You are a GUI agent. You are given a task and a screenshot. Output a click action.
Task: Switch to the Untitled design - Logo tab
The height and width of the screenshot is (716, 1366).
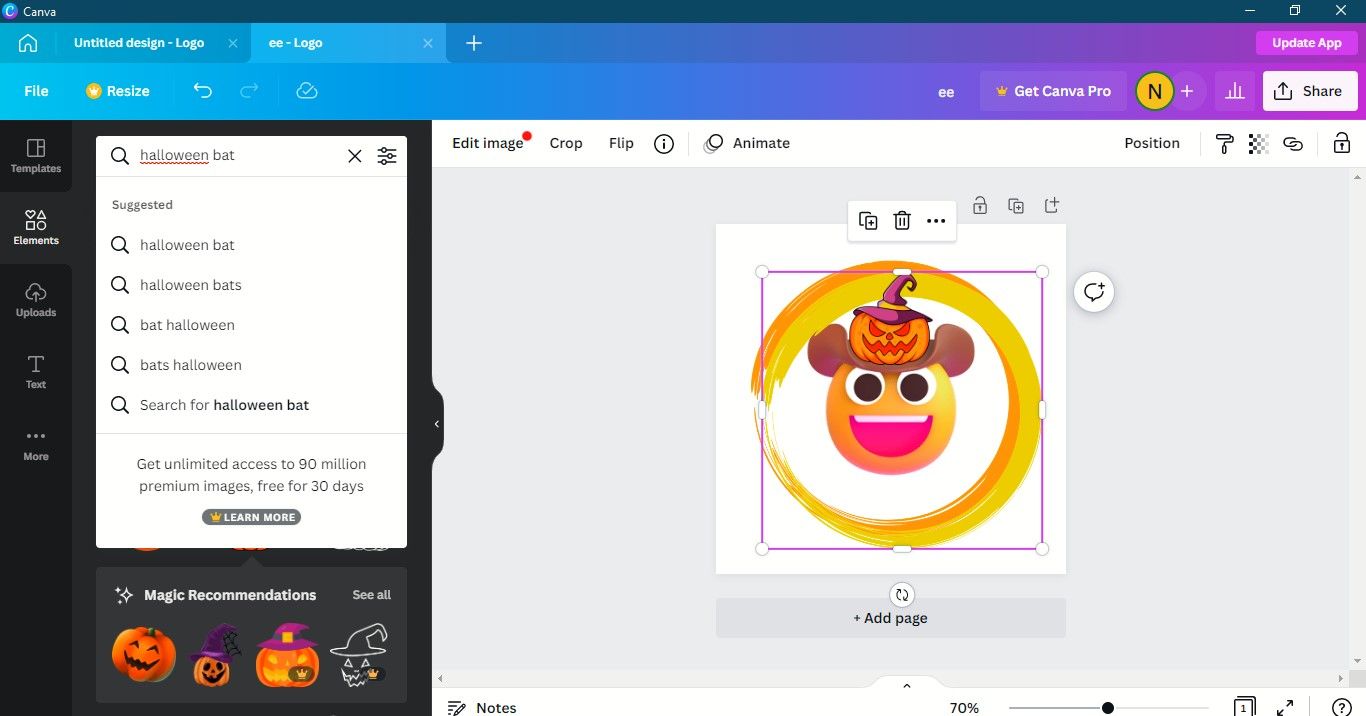click(139, 43)
